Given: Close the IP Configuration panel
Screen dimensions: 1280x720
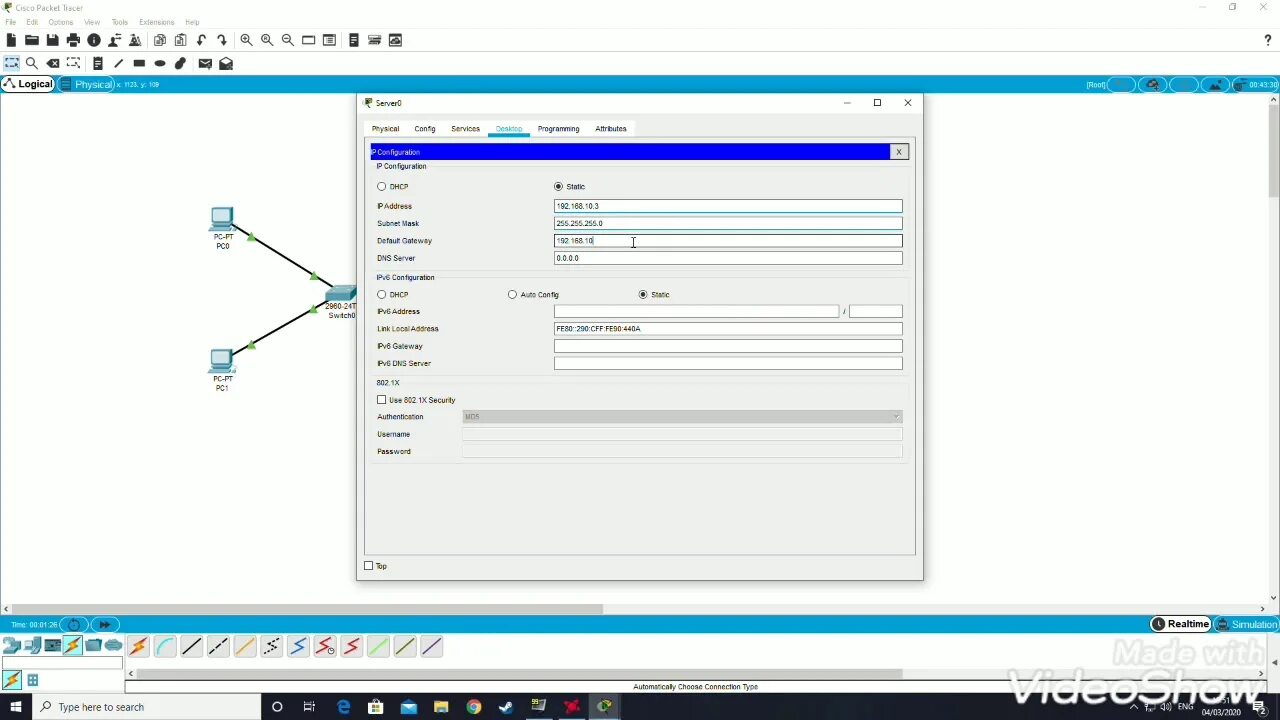Looking at the screenshot, I should pyautogui.click(x=899, y=152).
